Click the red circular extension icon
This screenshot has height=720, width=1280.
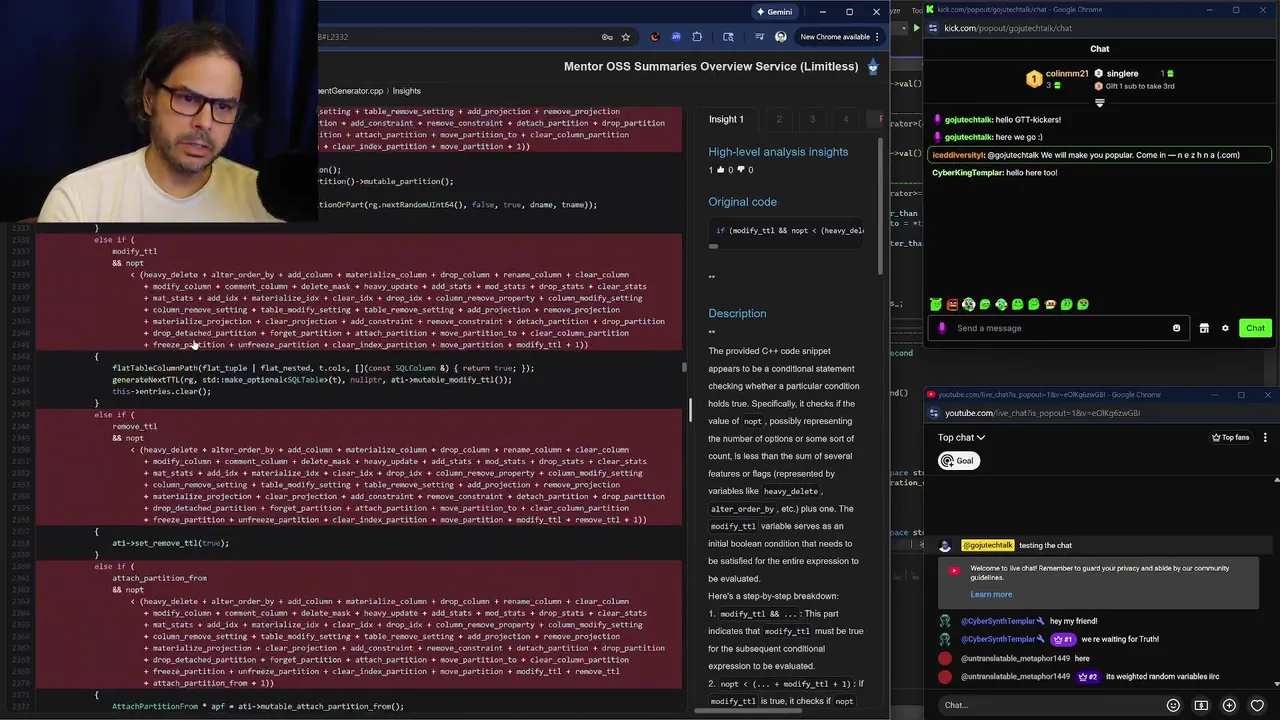point(655,37)
